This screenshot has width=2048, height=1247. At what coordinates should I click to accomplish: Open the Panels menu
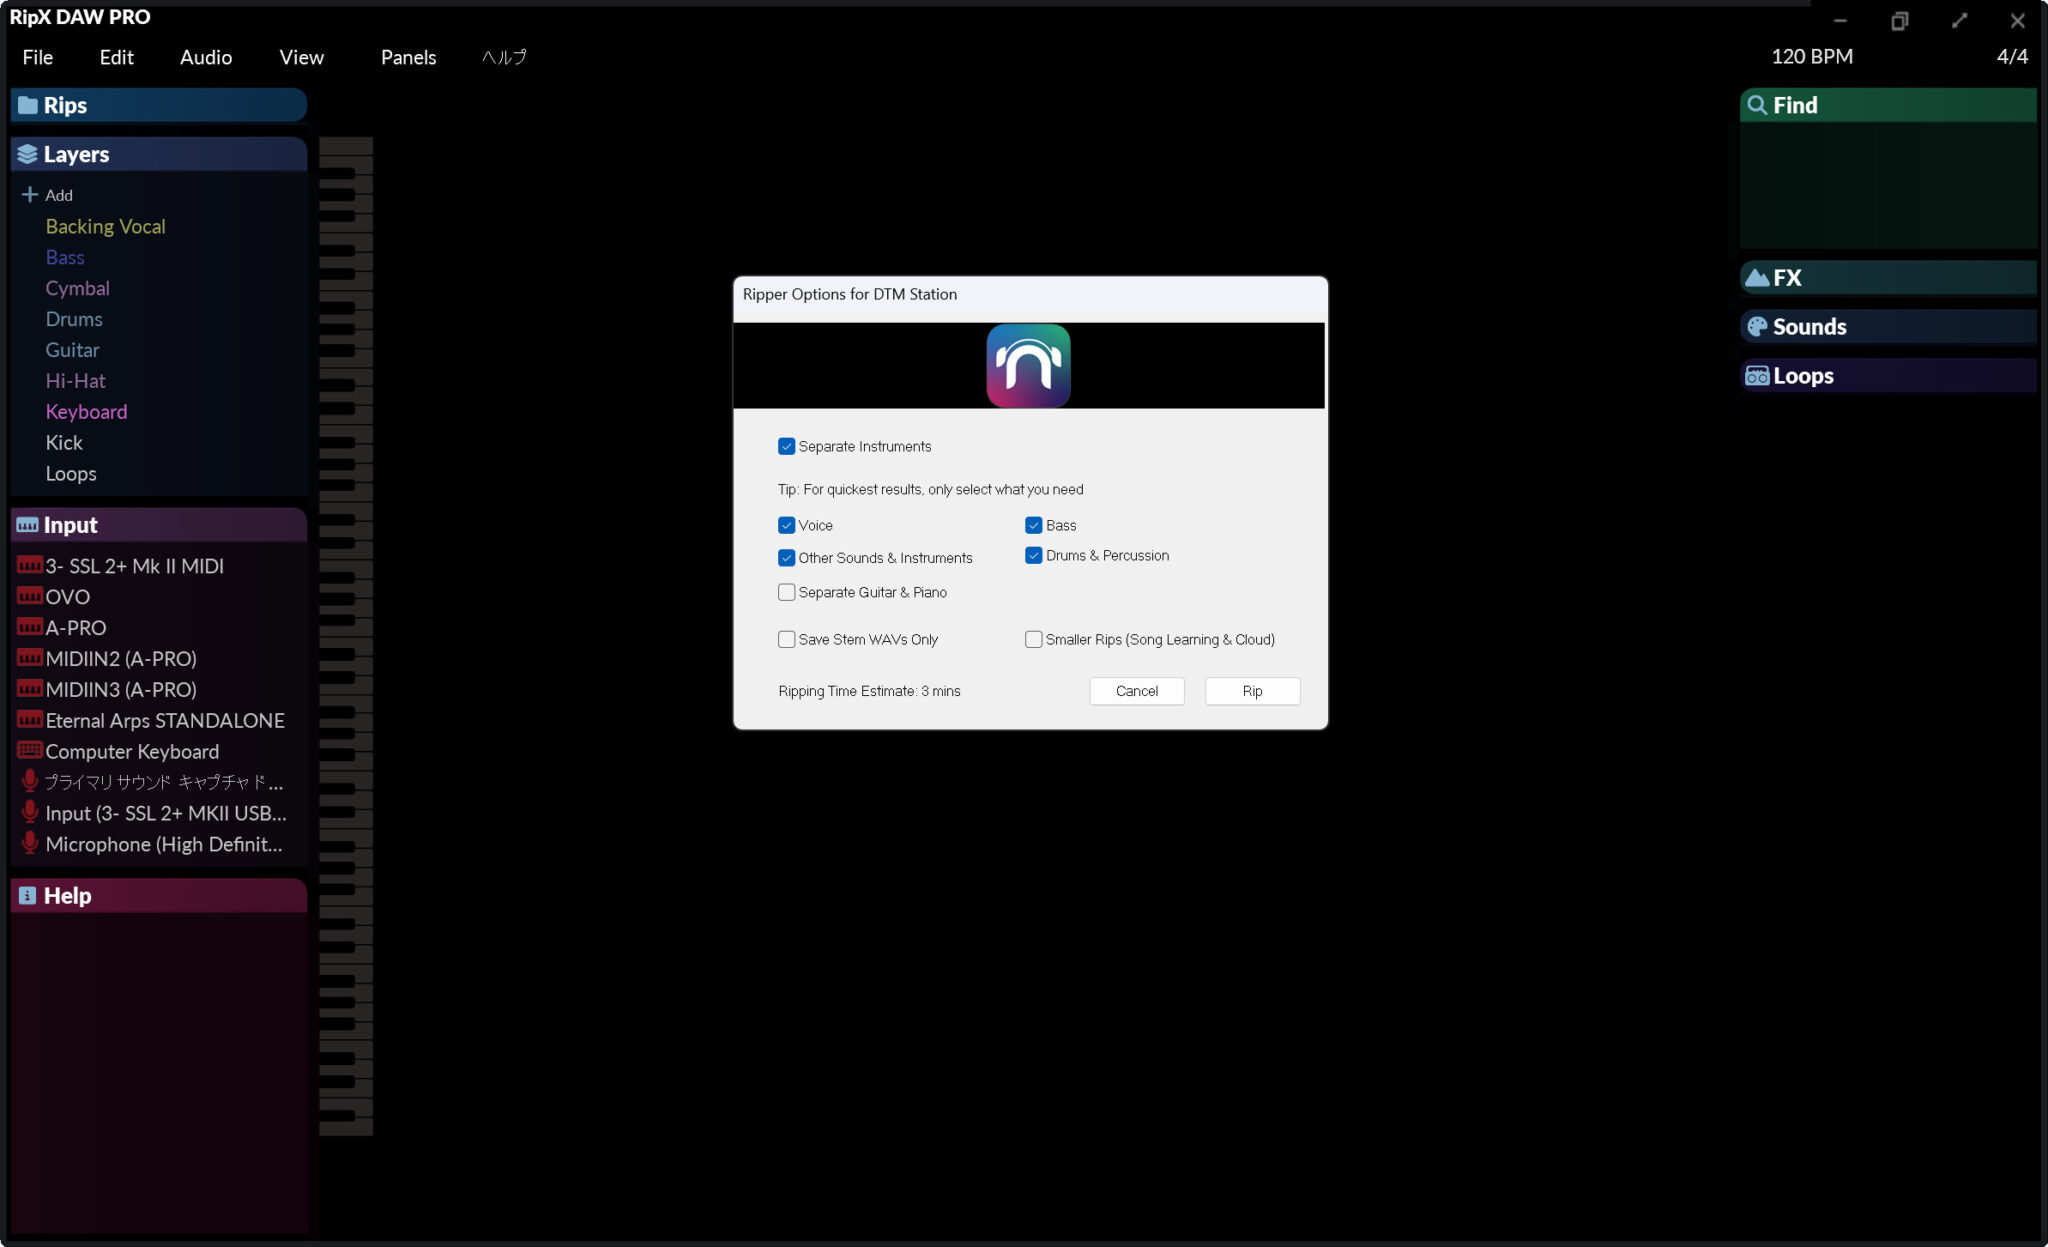[x=407, y=57]
